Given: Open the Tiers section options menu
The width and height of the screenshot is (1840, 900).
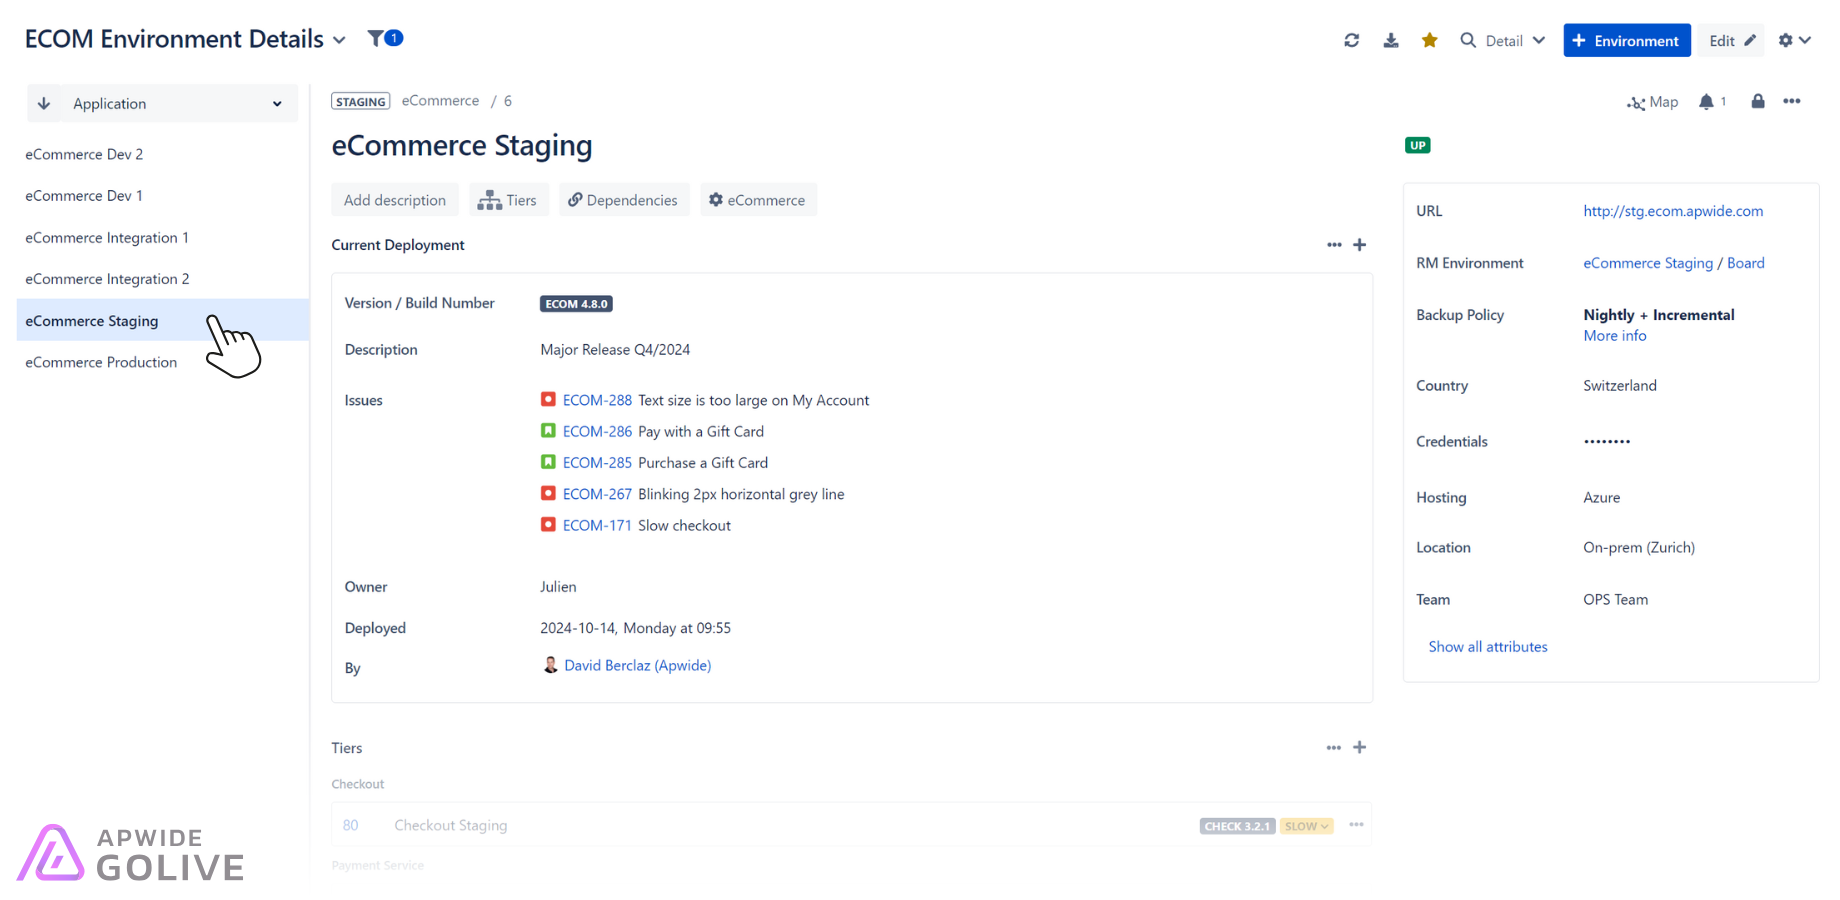Looking at the screenshot, I should point(1333,748).
